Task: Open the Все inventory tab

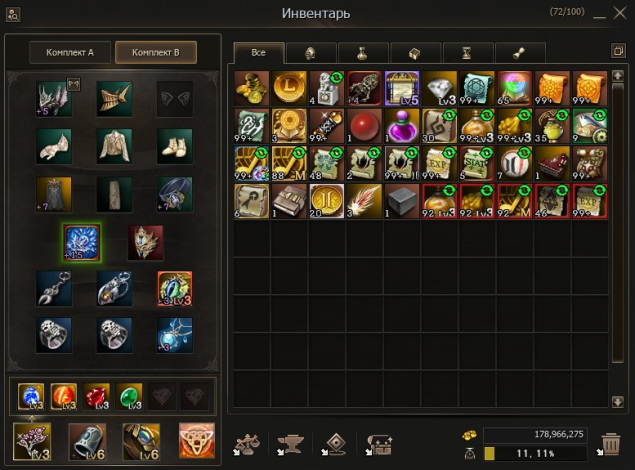Action: tap(259, 53)
